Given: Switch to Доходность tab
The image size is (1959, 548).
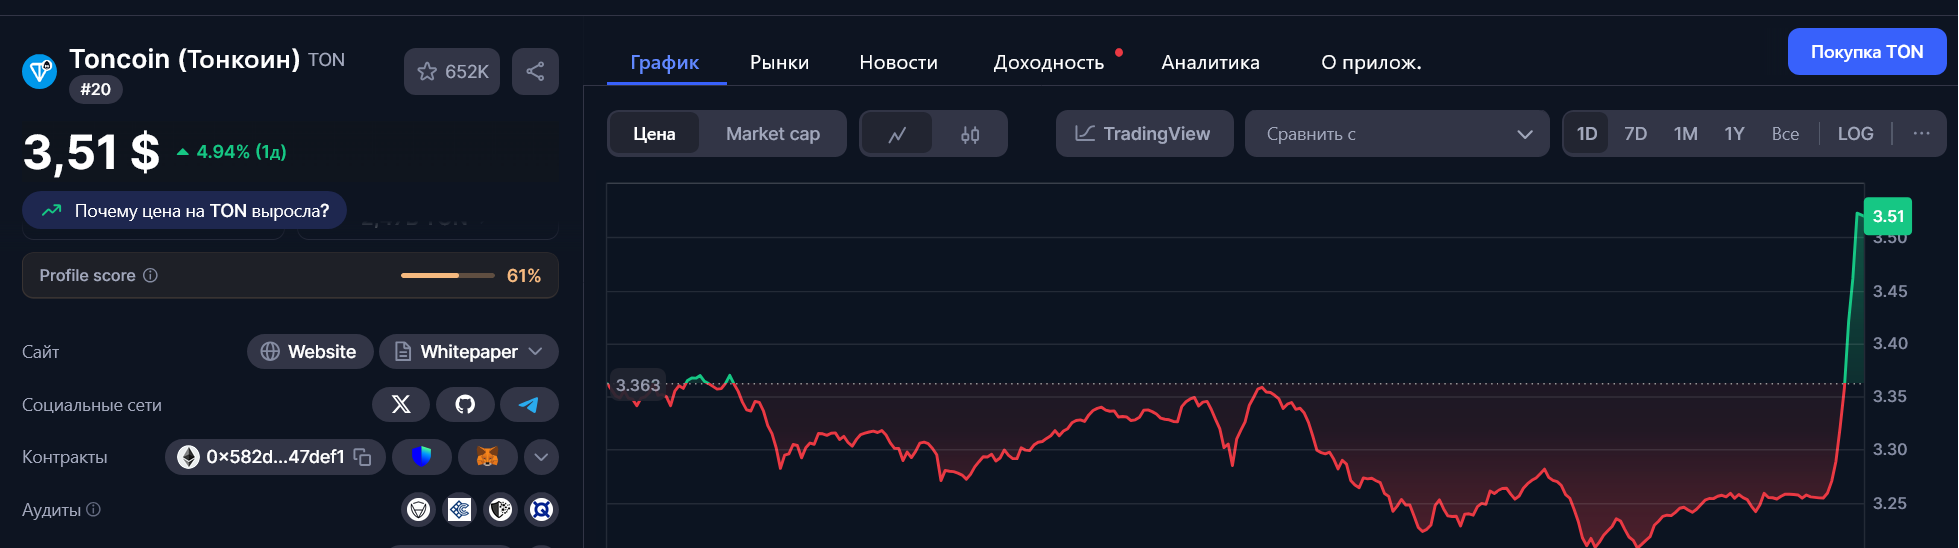Looking at the screenshot, I should click(1049, 62).
